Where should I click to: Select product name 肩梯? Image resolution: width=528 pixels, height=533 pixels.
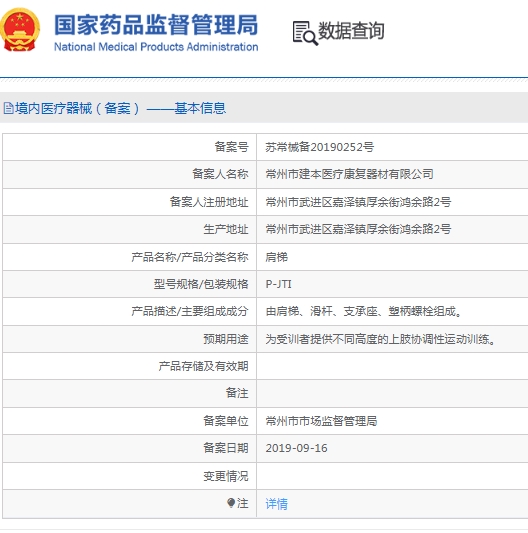[x=276, y=257]
